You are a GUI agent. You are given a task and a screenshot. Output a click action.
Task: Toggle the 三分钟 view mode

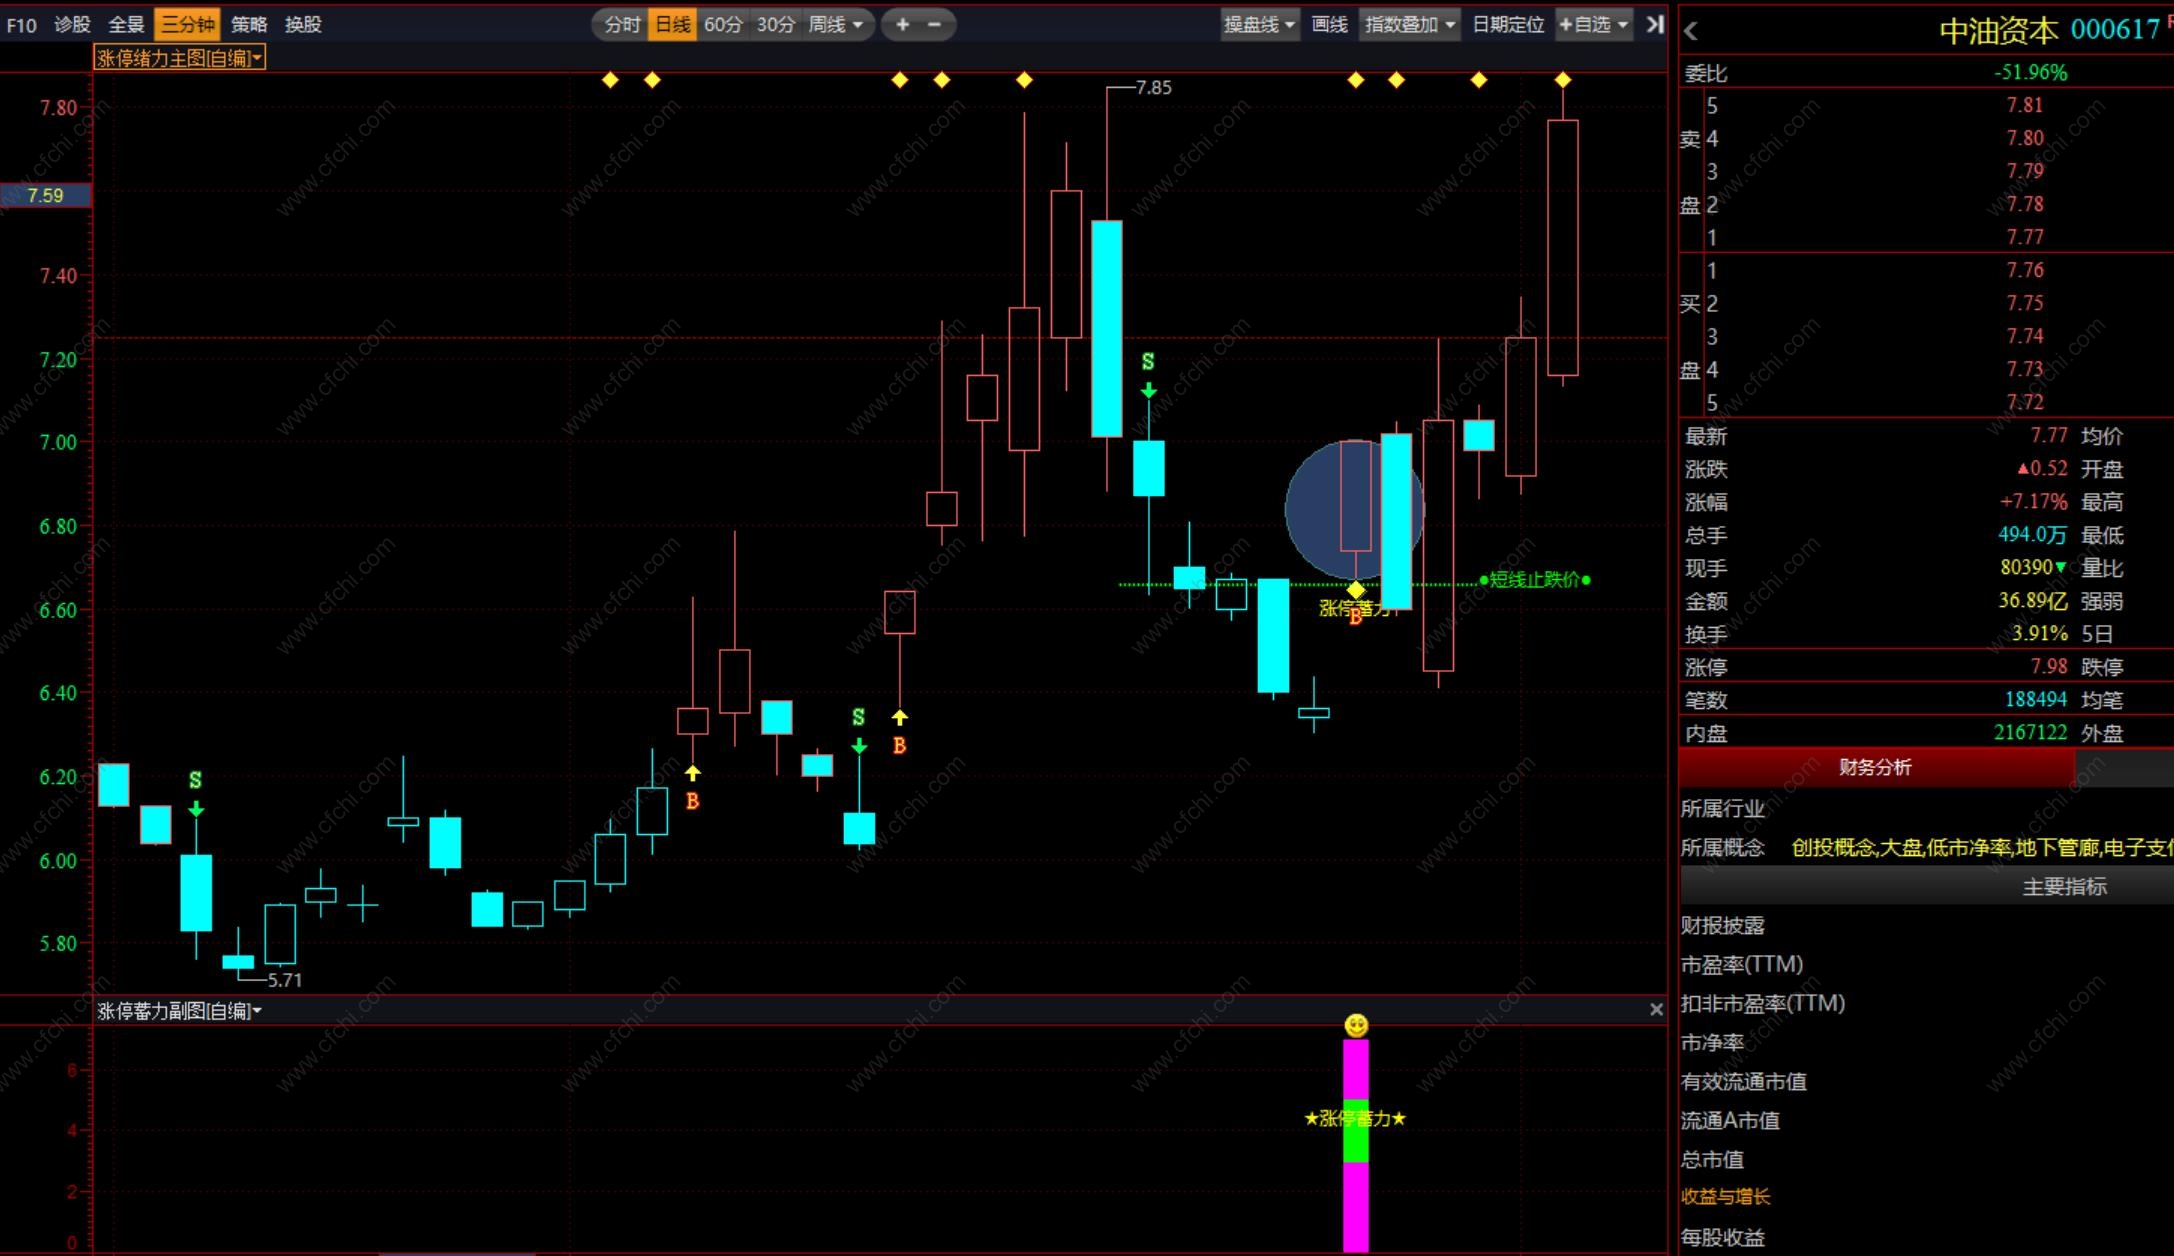tap(187, 25)
